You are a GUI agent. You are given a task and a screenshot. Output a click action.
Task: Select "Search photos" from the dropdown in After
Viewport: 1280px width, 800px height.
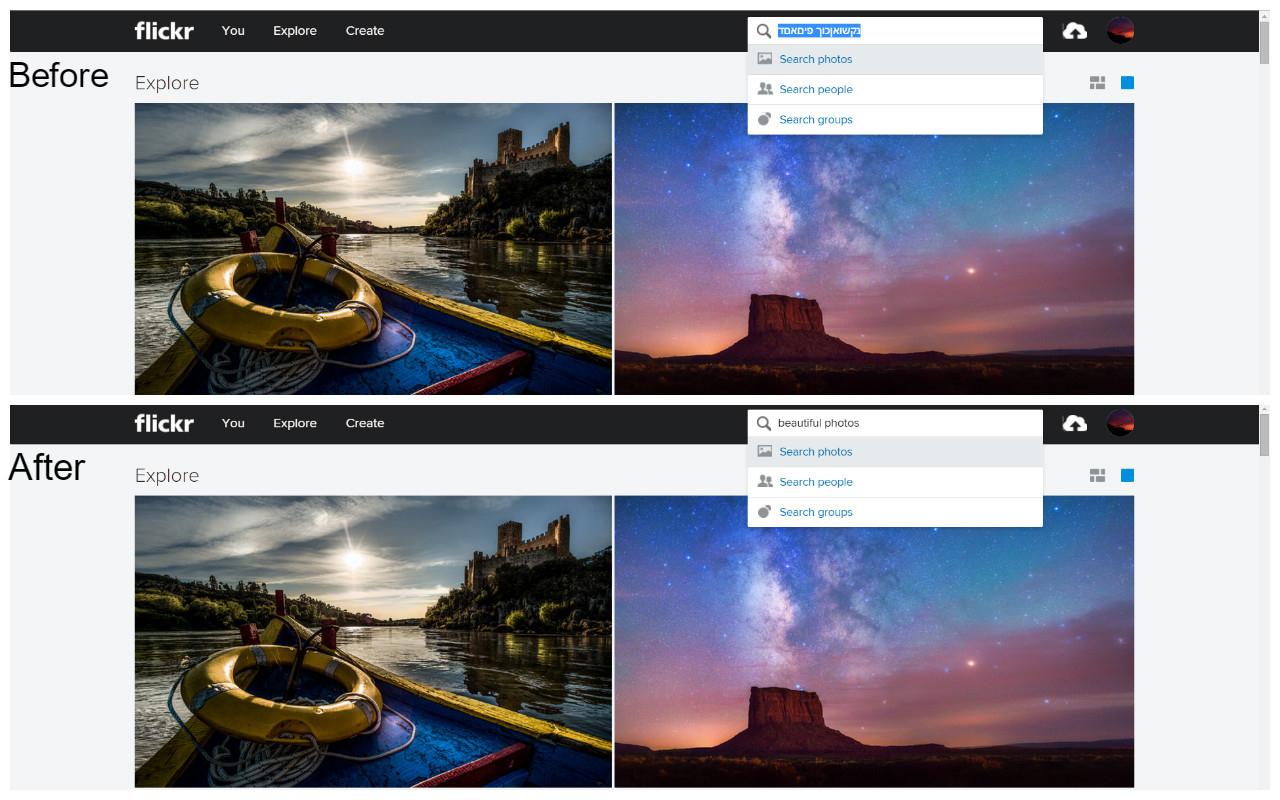815,451
